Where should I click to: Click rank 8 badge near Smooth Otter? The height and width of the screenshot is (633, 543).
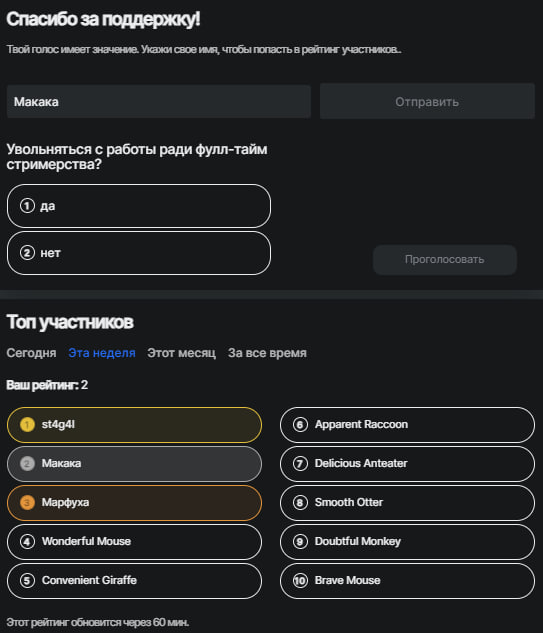(x=300, y=503)
